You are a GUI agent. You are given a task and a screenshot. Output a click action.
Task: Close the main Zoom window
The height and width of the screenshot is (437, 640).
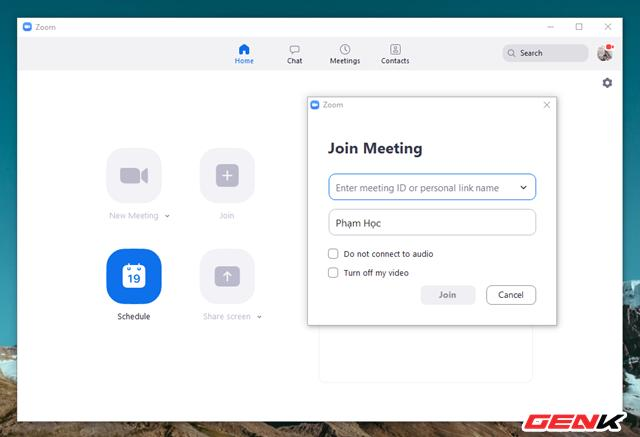click(608, 27)
